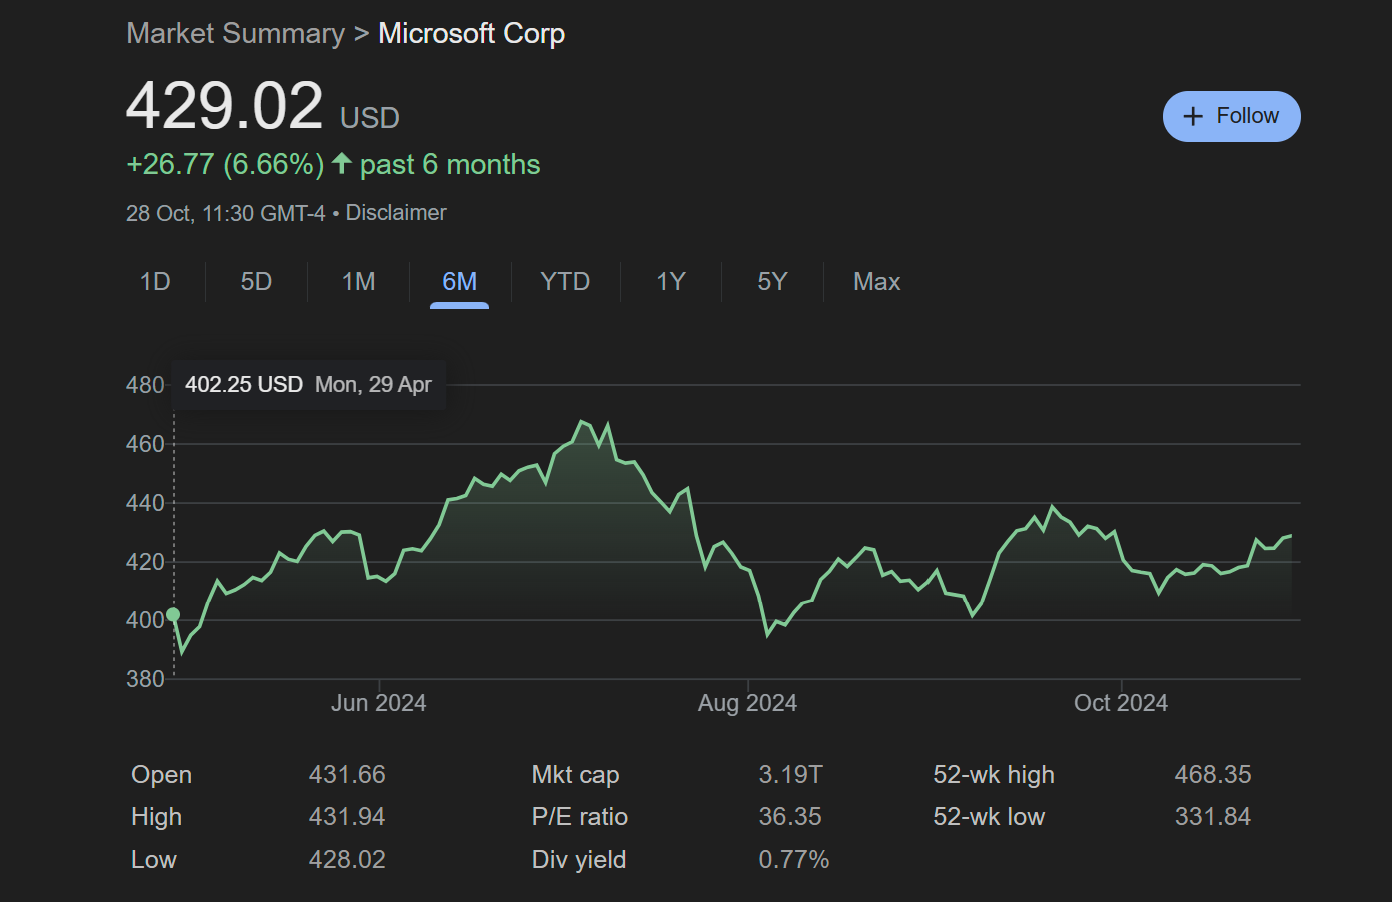Click the plus icon in the Follow button

1192,117
